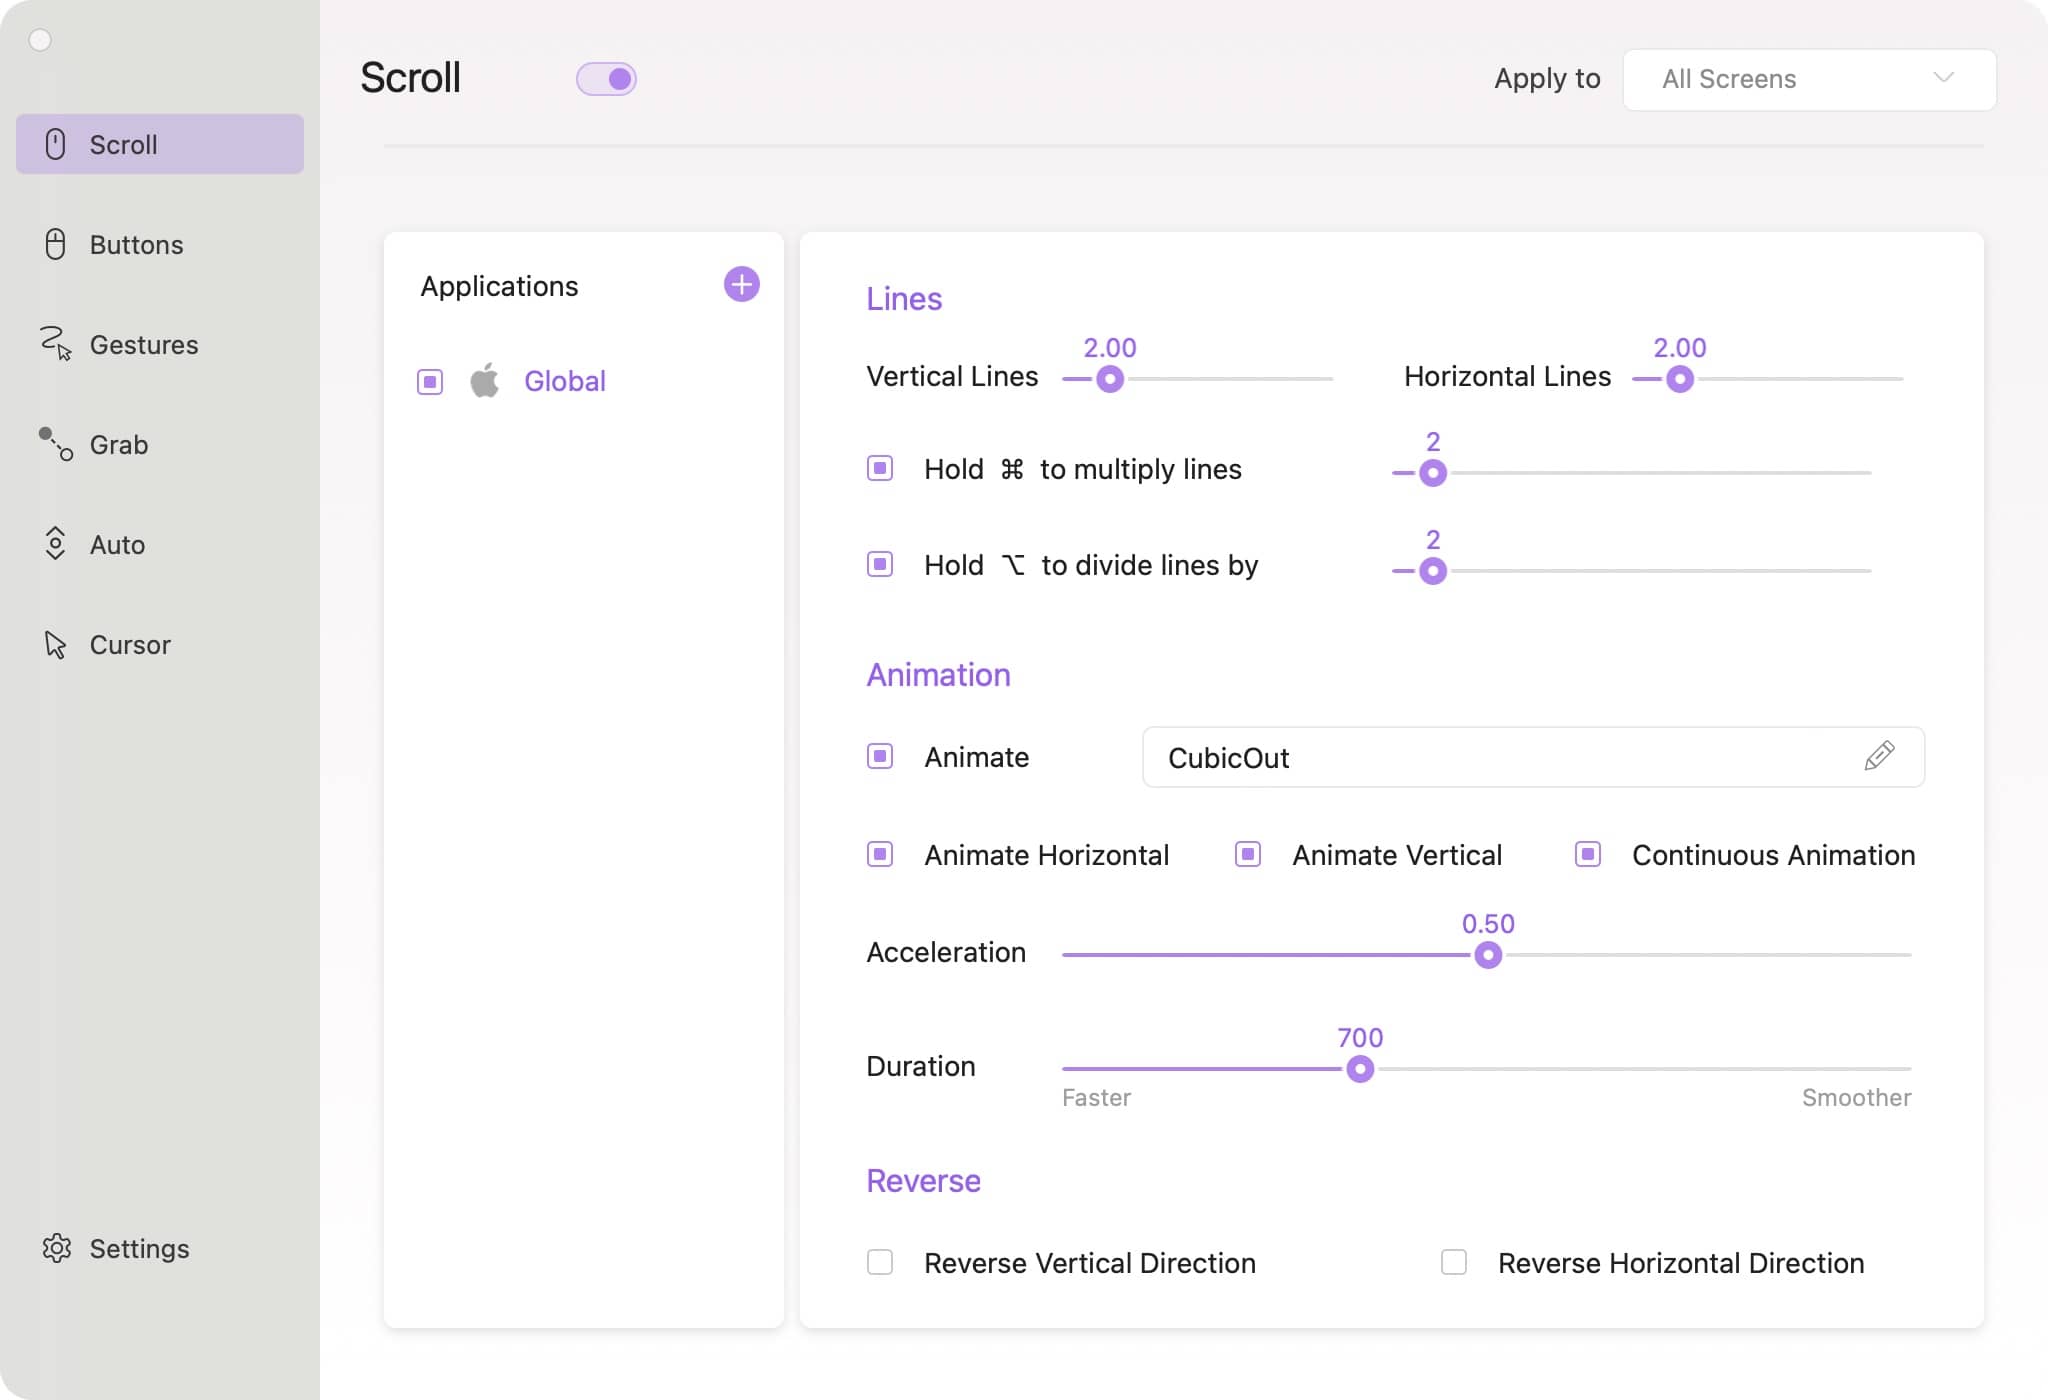Click the chevron arrow beside All Screens

pos(1943,78)
